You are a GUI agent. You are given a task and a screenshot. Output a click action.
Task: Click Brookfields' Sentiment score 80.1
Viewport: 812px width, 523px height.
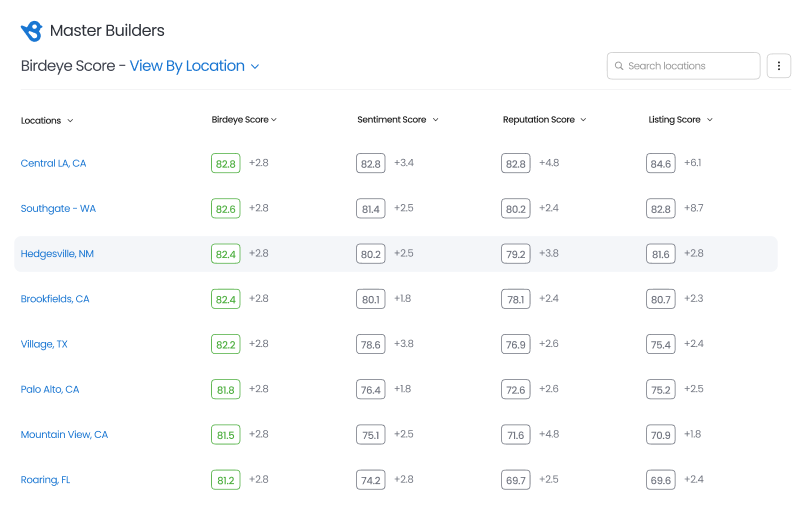click(x=371, y=299)
